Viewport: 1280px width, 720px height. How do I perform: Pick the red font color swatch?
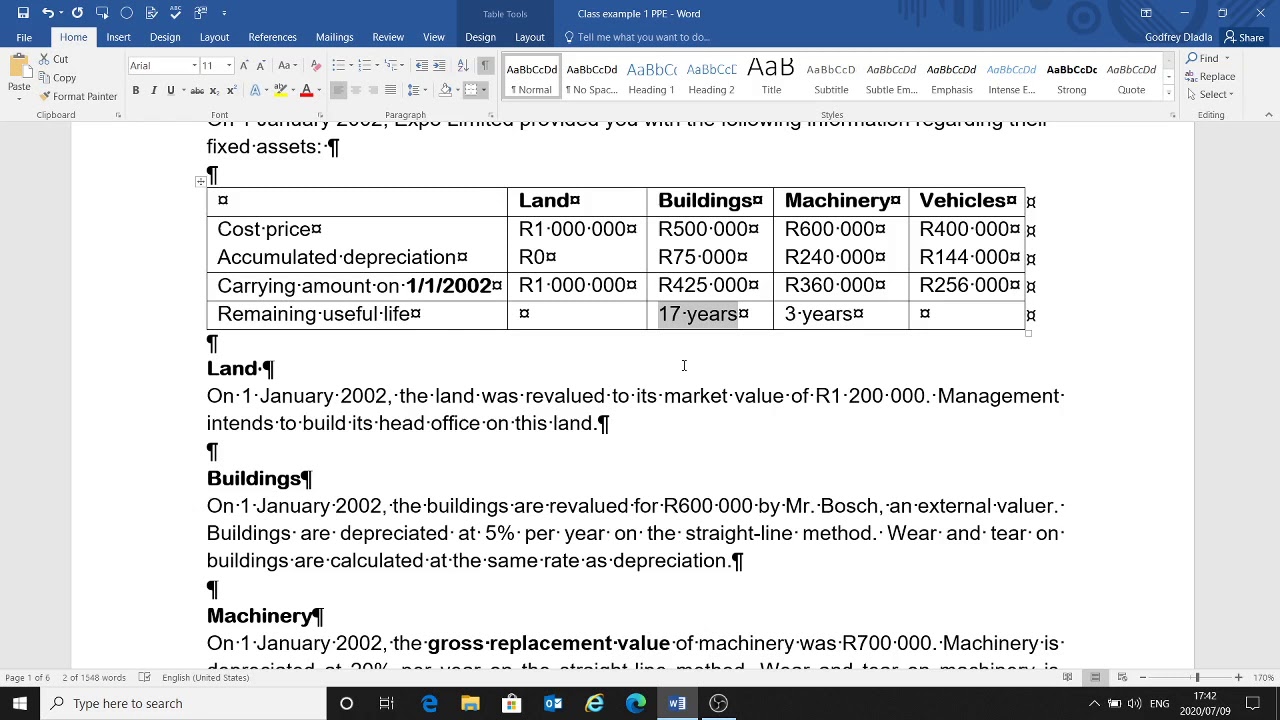click(306, 90)
